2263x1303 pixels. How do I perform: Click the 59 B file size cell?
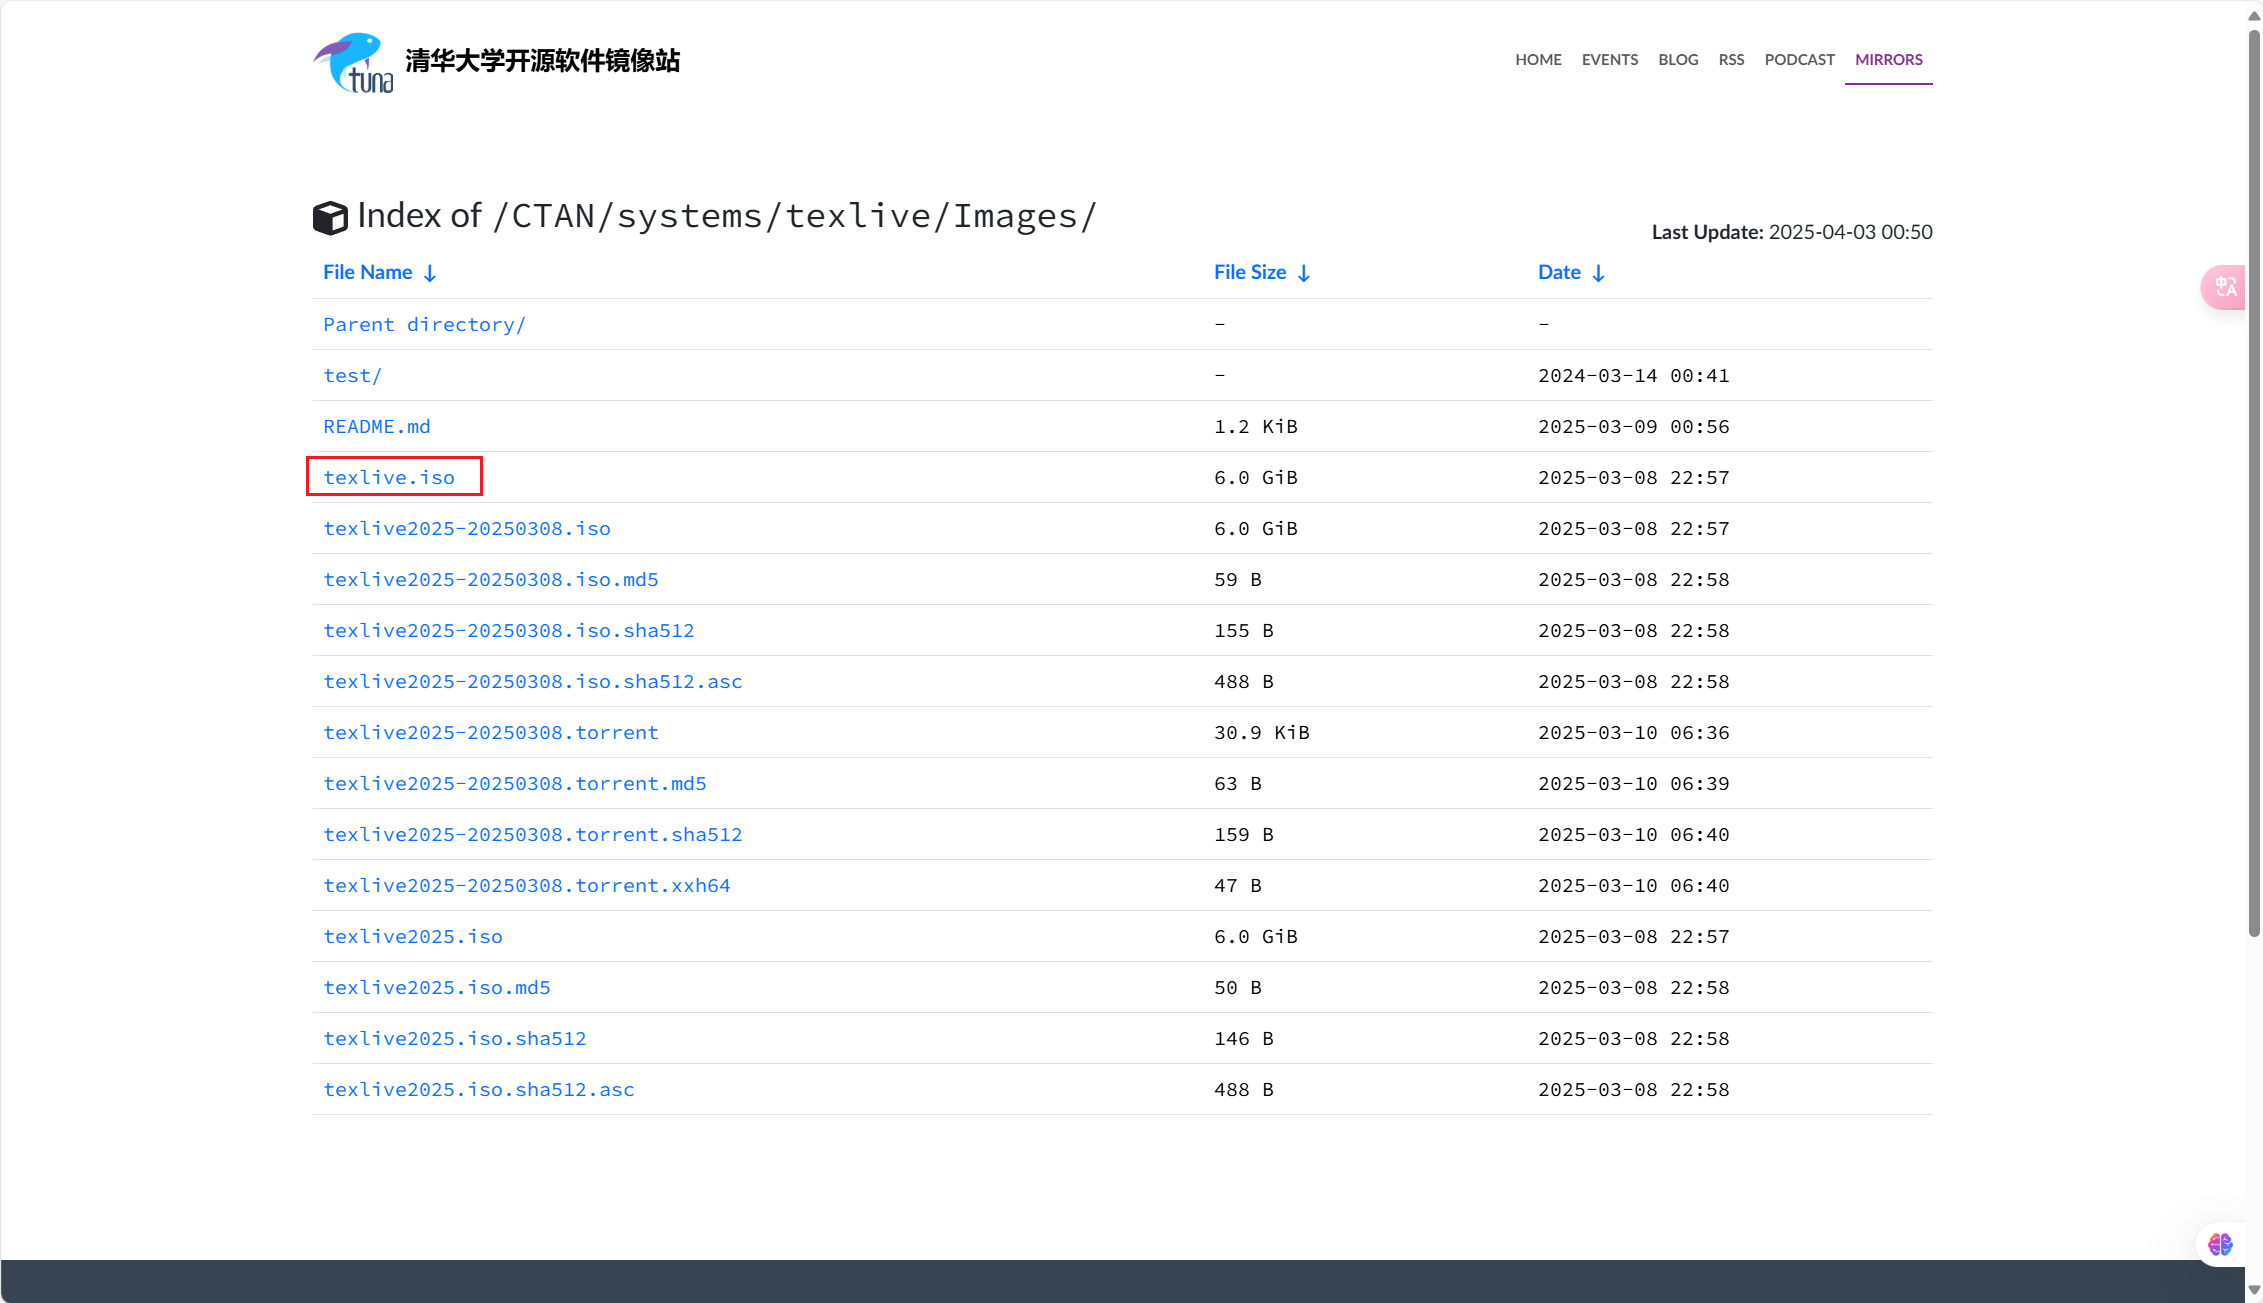click(x=1237, y=579)
